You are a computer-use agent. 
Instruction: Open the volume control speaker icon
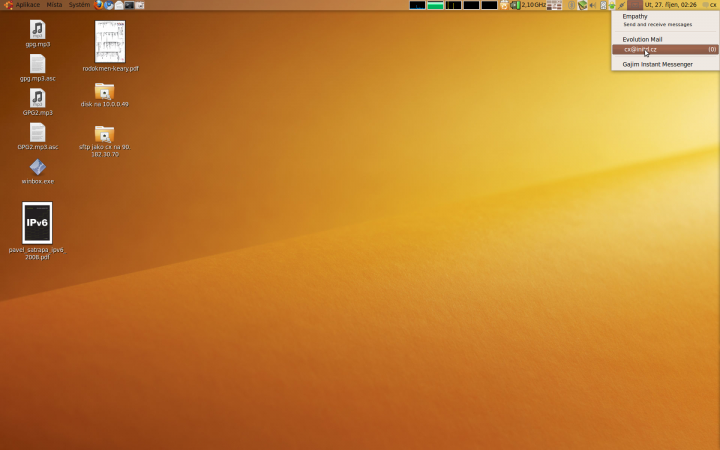coord(592,5)
